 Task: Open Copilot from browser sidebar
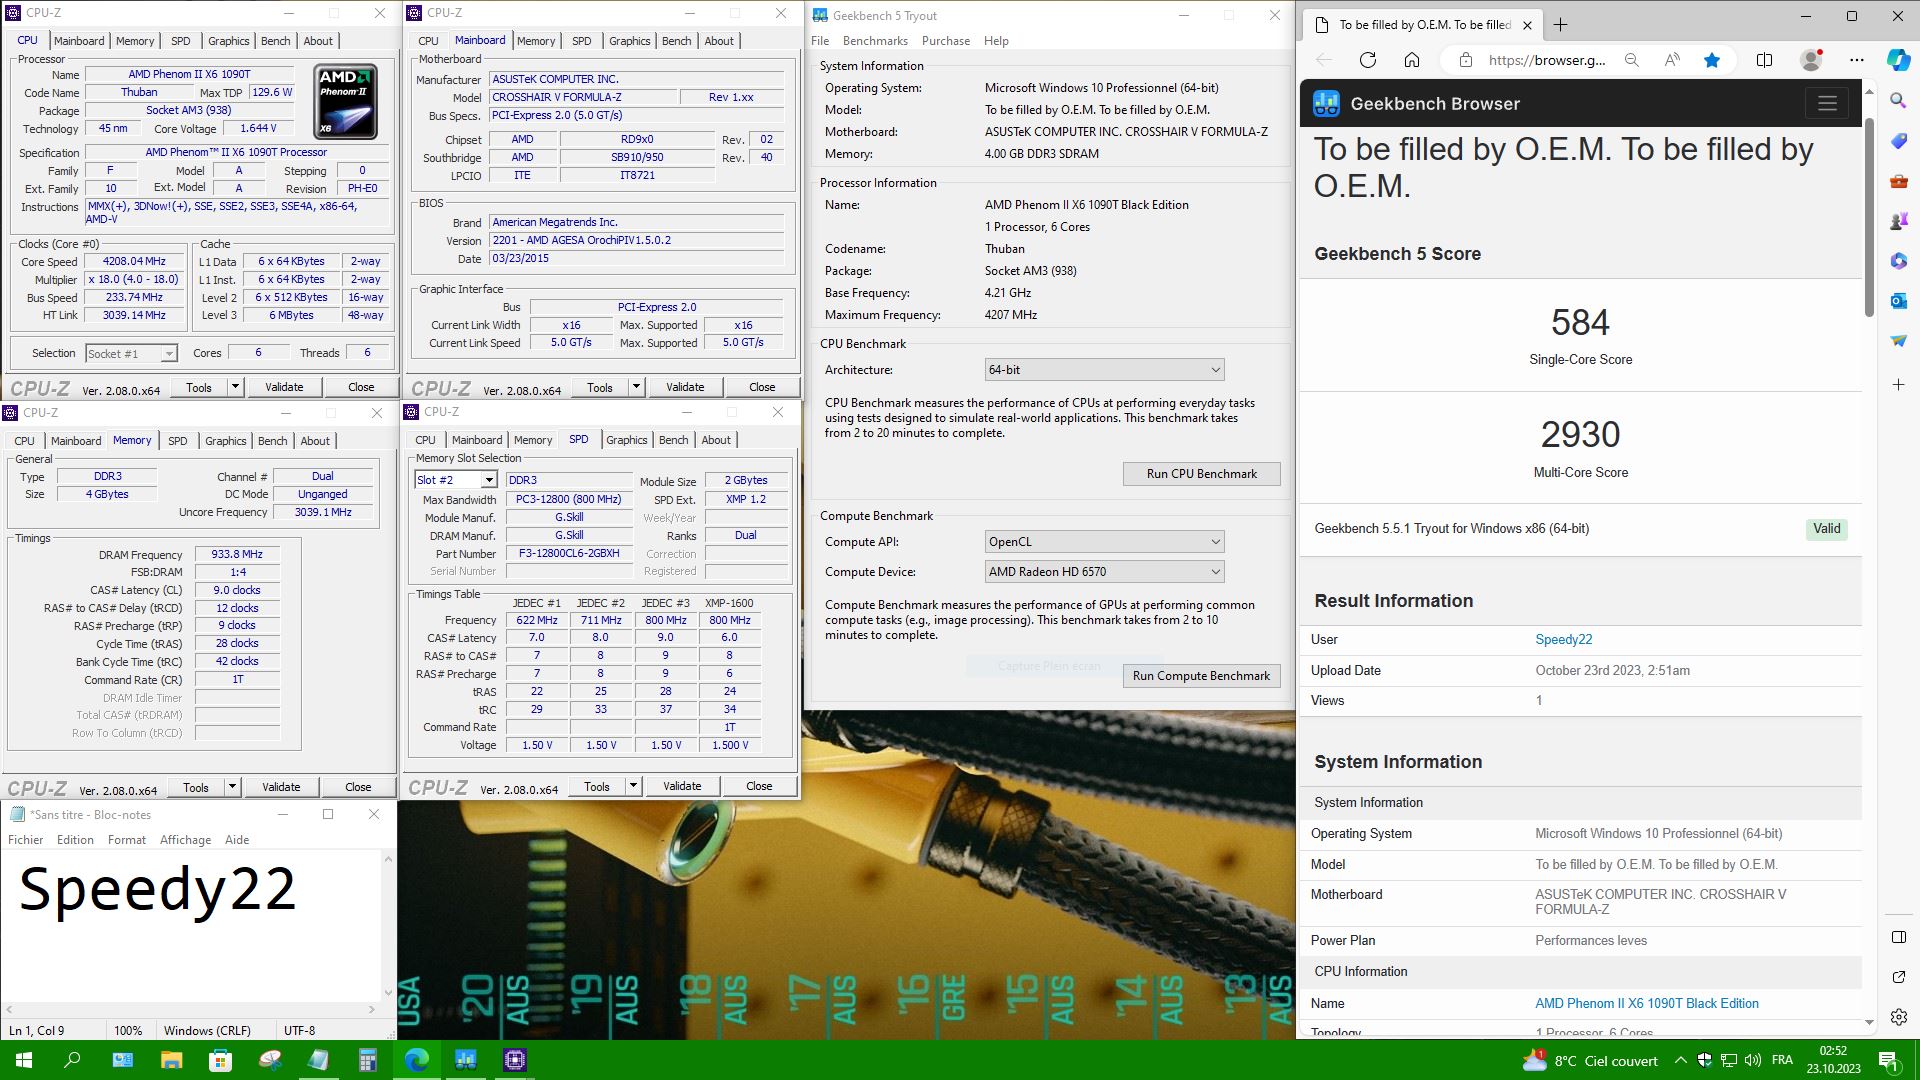coord(1898,60)
